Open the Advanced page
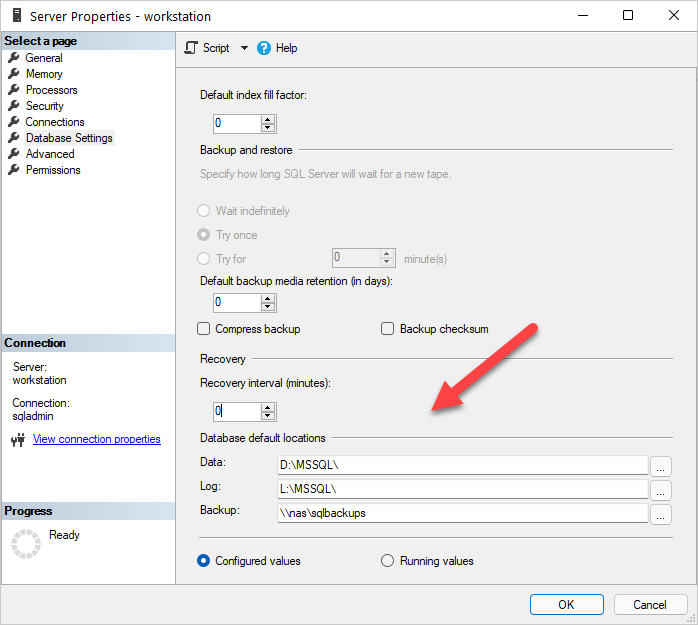Image resolution: width=698 pixels, height=625 pixels. [x=50, y=154]
